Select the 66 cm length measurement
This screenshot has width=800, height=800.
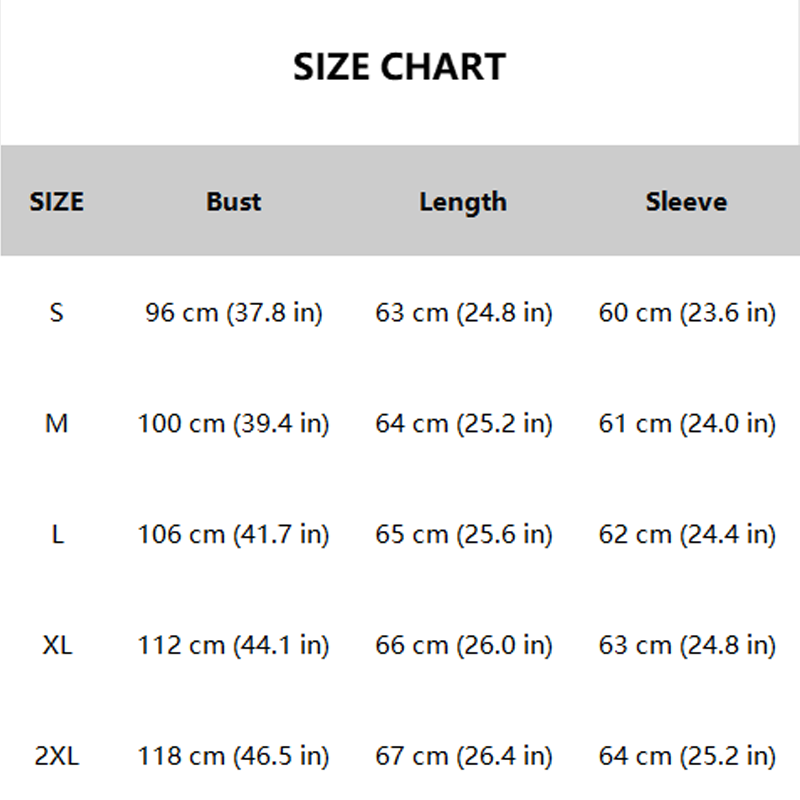[x=464, y=645]
